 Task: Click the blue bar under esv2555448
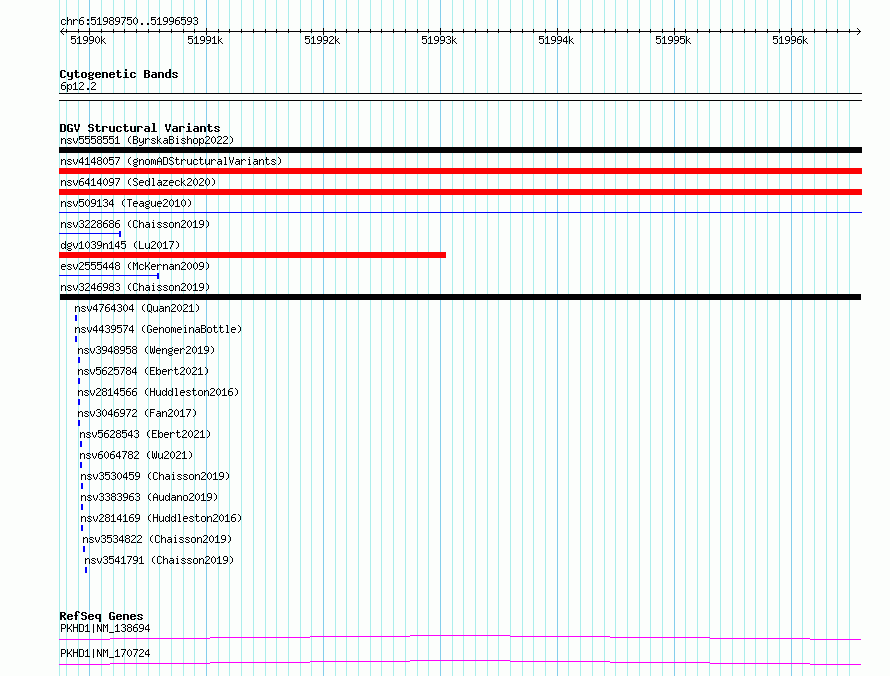tap(109, 275)
